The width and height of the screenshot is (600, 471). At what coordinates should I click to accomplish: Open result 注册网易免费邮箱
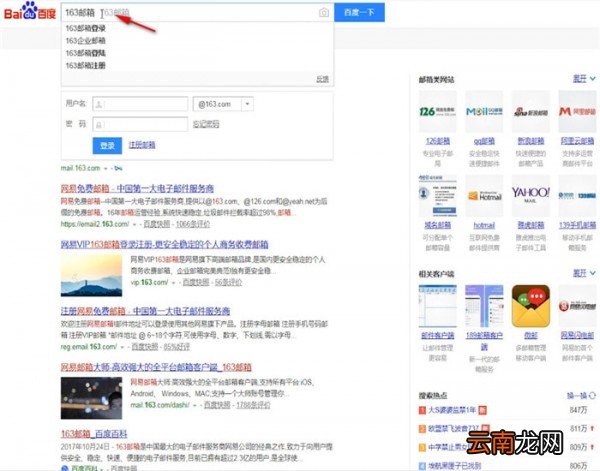coord(145,311)
